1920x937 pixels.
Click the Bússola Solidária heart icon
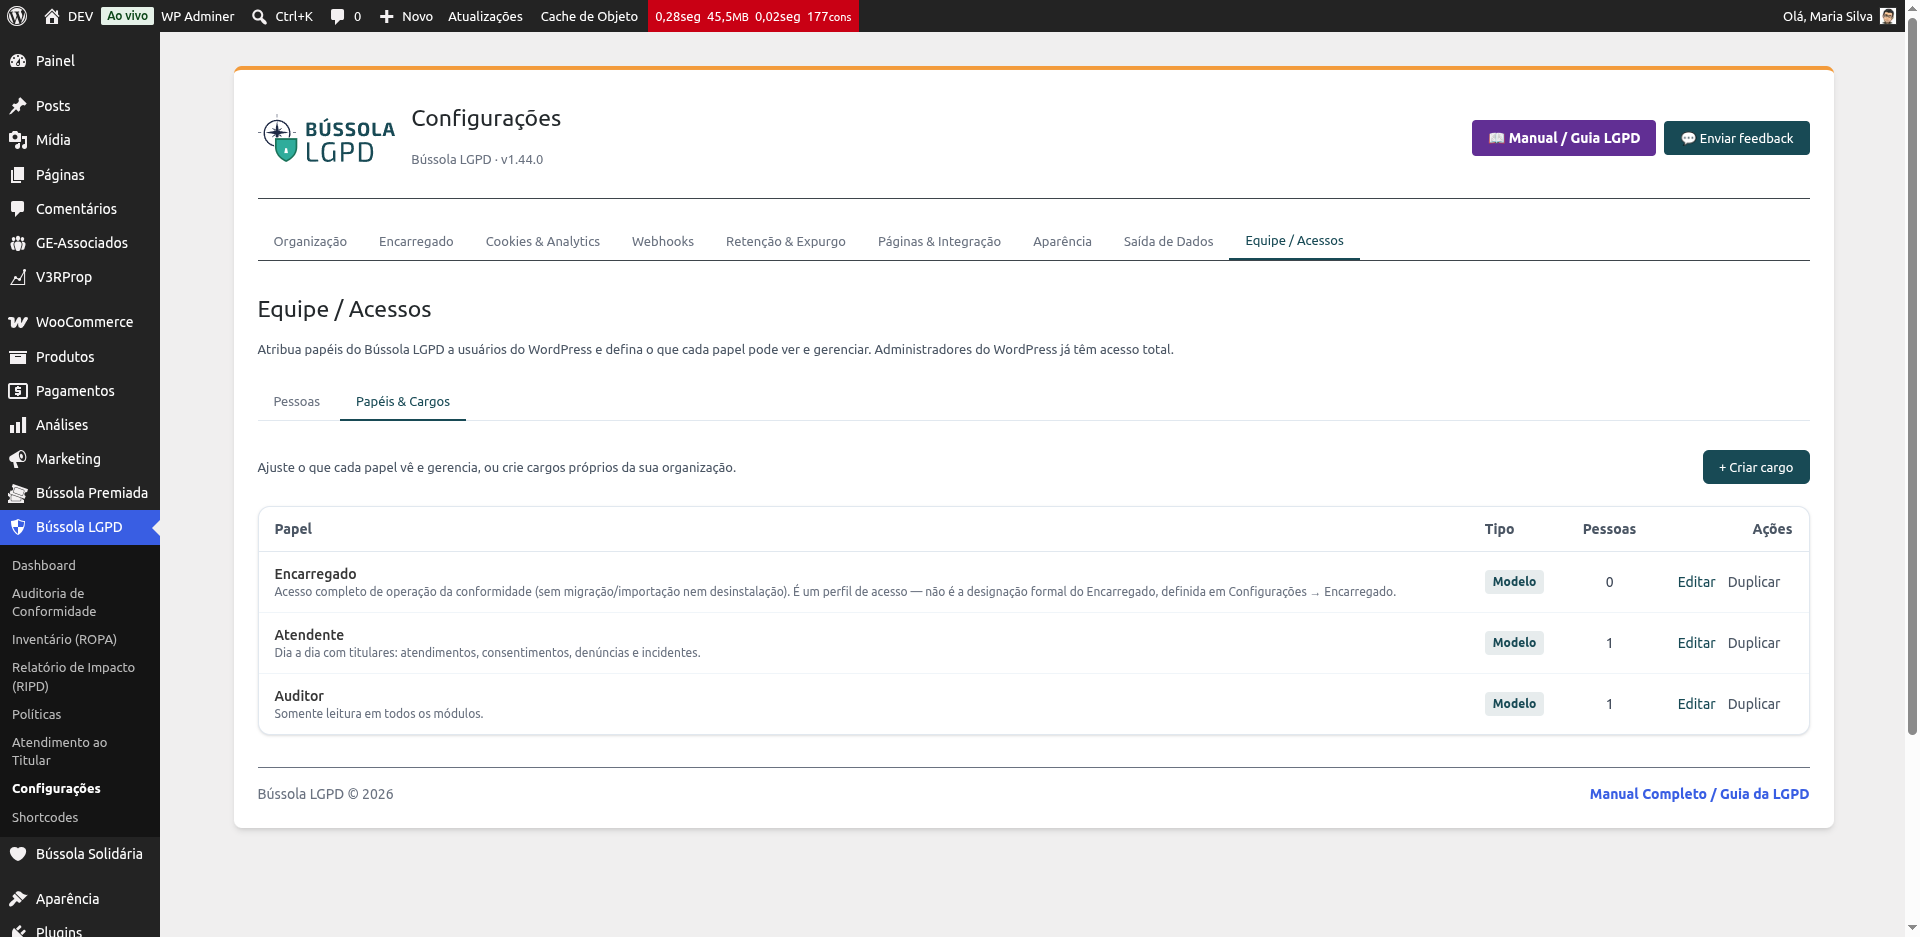[18, 854]
